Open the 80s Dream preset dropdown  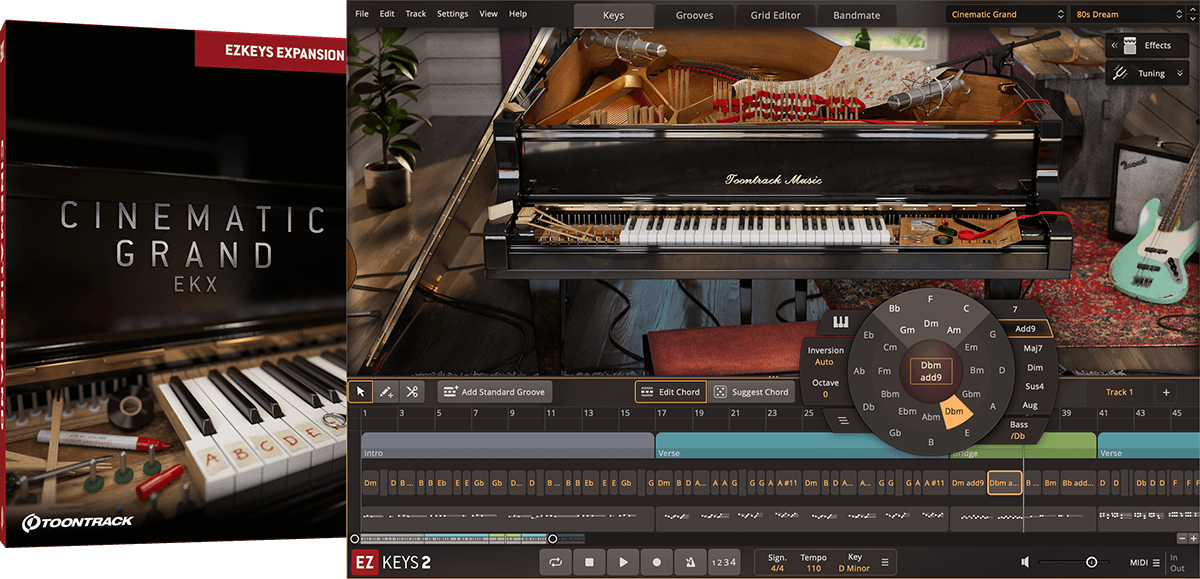[x=1126, y=14]
